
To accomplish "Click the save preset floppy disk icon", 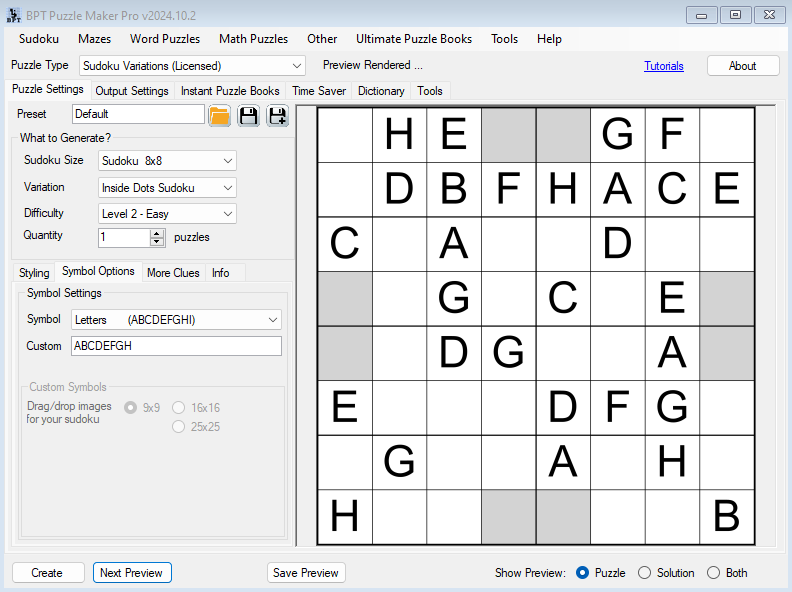I will (x=248, y=115).
